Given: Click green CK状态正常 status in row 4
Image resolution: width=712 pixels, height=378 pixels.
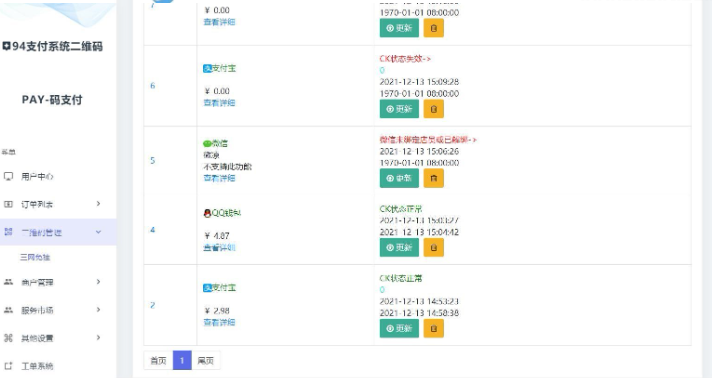Looking at the screenshot, I should point(401,209).
